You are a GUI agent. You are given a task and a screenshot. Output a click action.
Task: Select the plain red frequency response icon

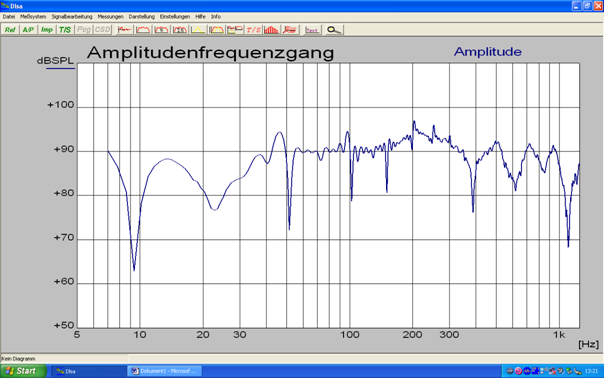point(143,30)
